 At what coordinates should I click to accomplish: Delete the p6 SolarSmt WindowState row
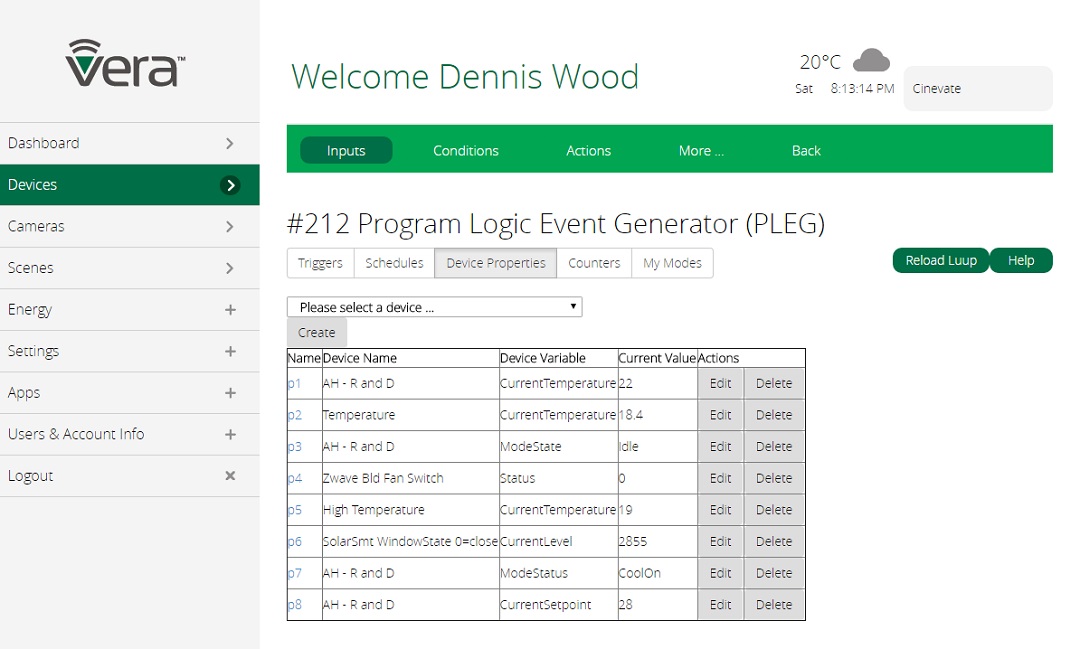click(774, 542)
